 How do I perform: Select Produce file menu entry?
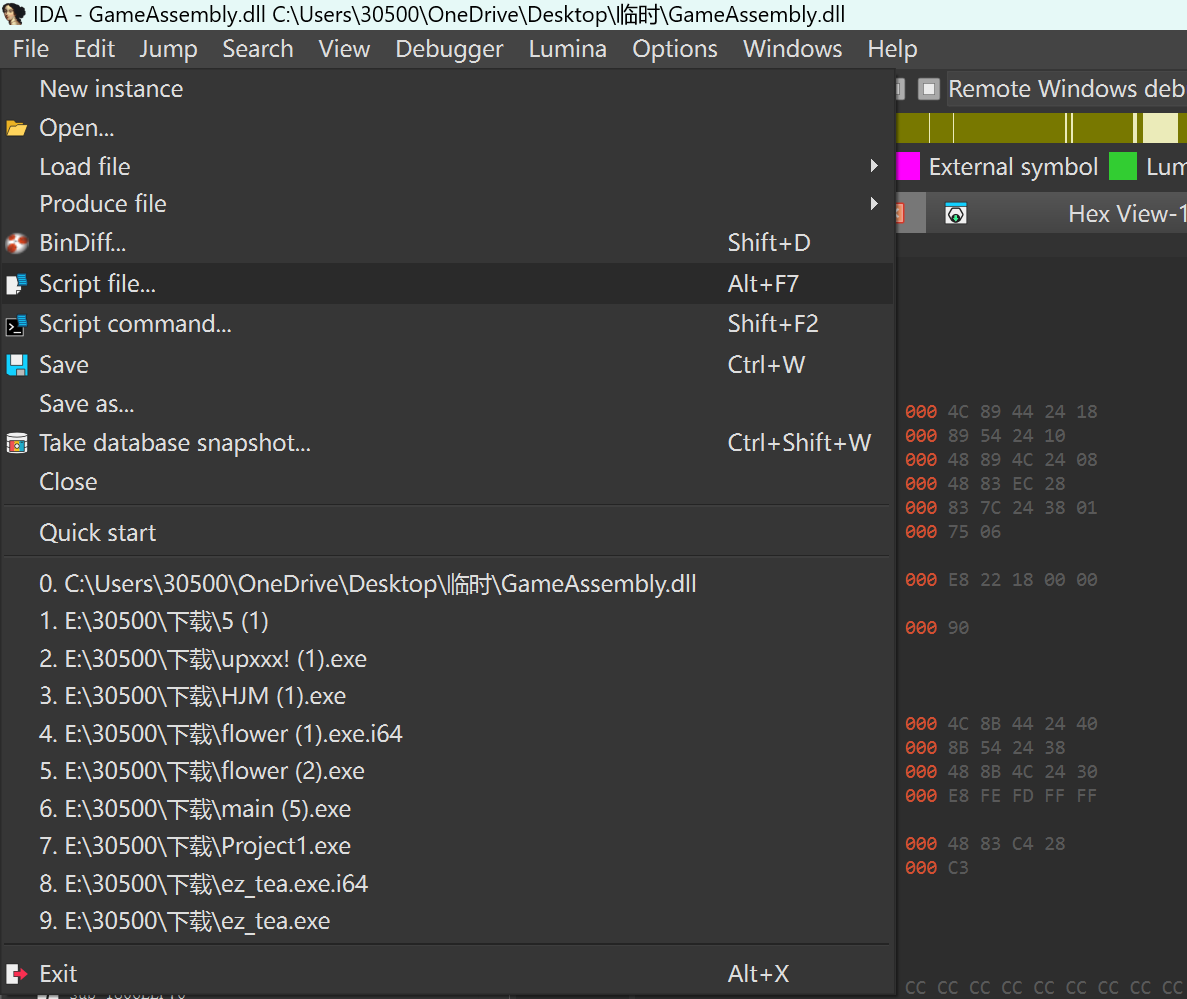point(447,204)
